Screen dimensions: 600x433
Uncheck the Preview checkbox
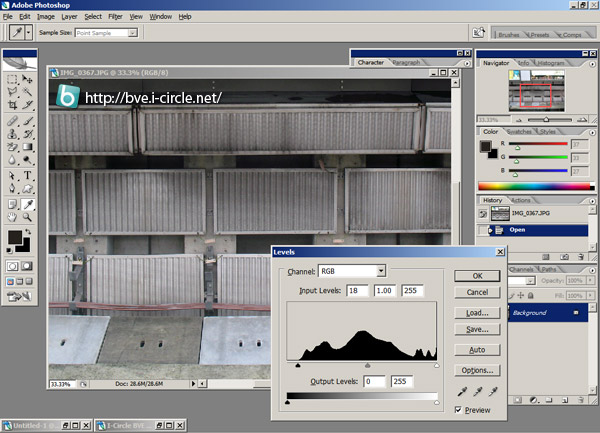(x=459, y=410)
